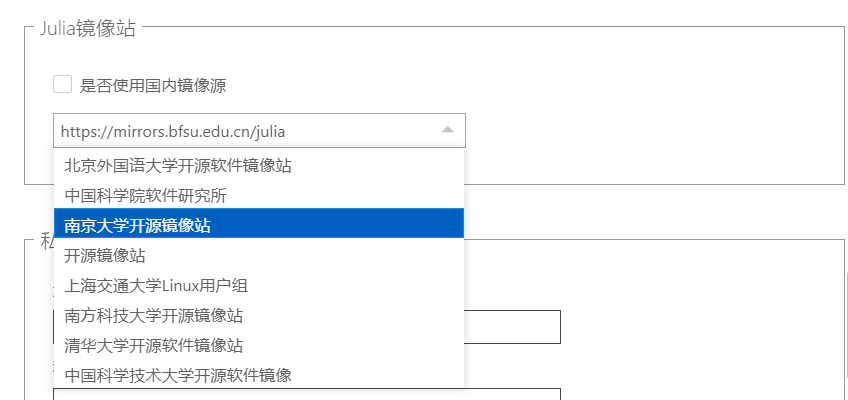848x400 pixels.
Task: Pick 清华大学开源软件镜像站 from the dropdown
Action: click(x=154, y=345)
